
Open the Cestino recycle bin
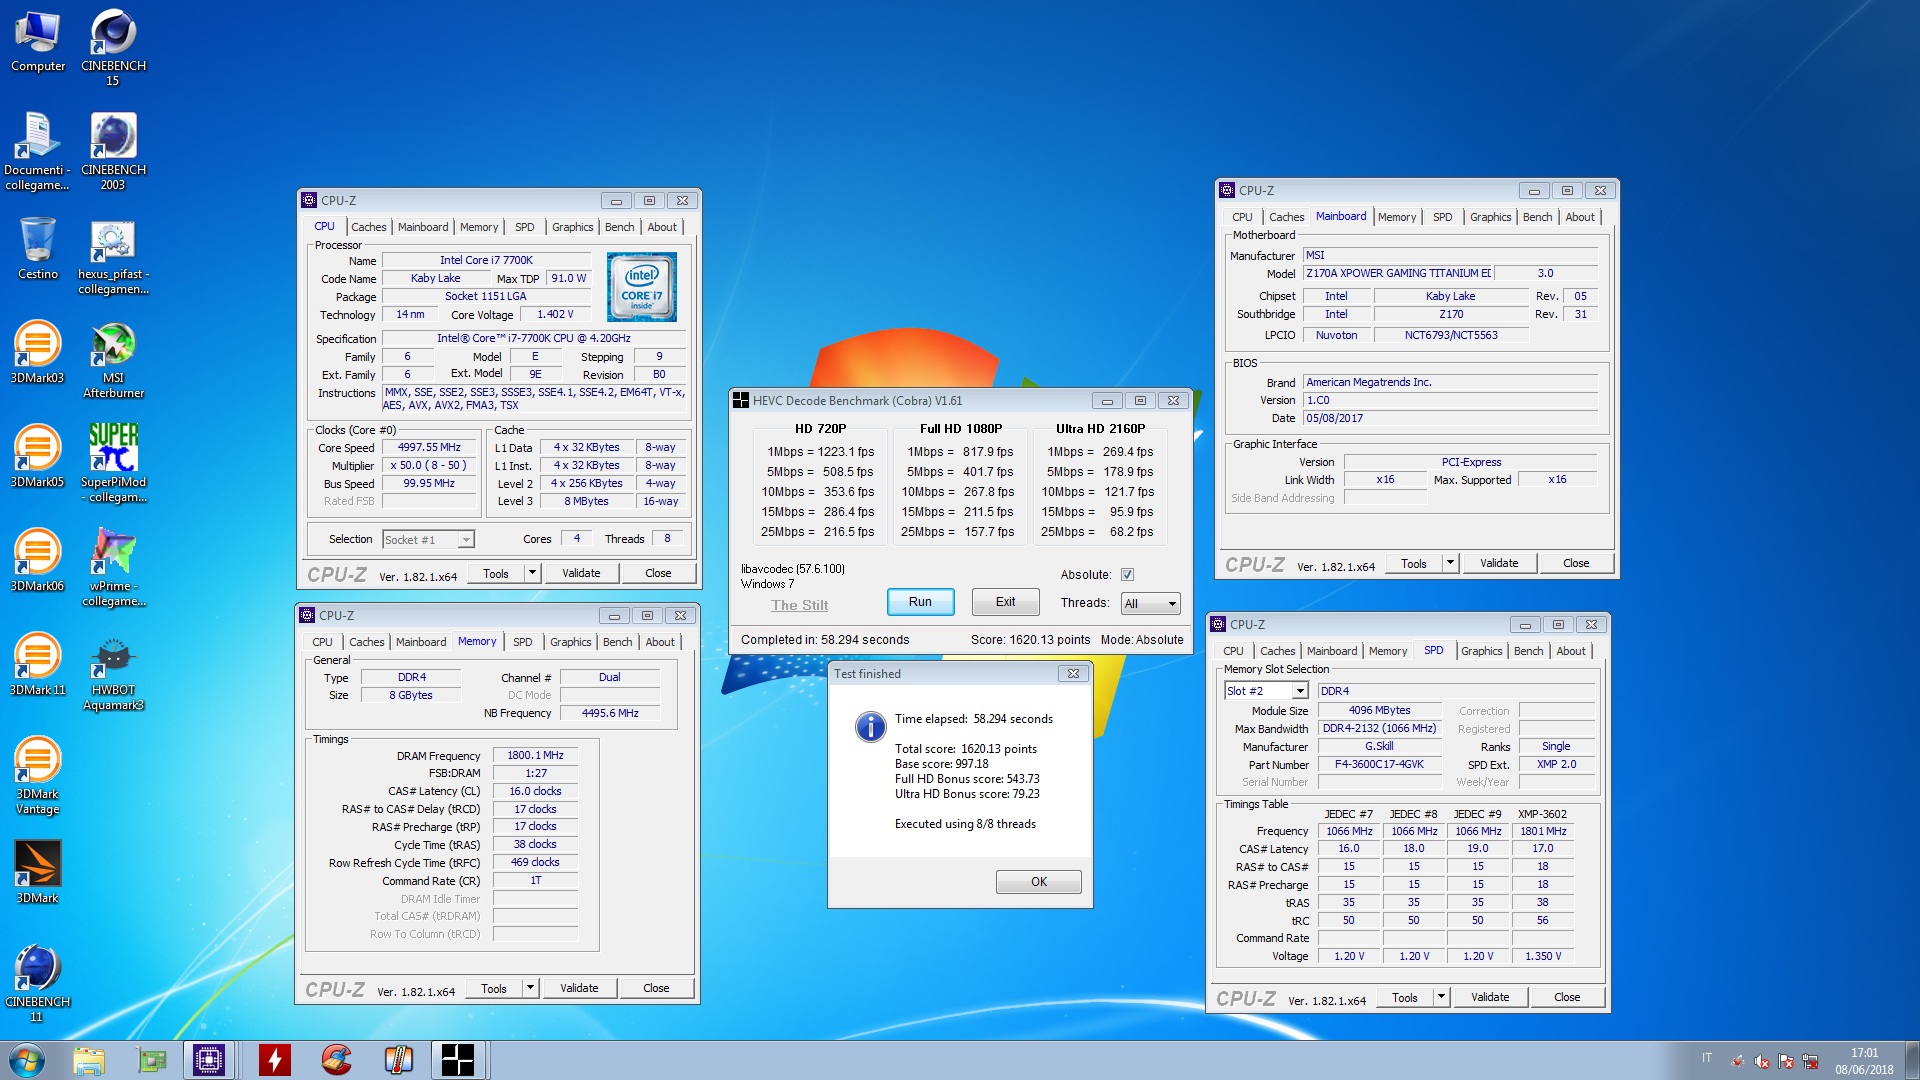coord(38,250)
